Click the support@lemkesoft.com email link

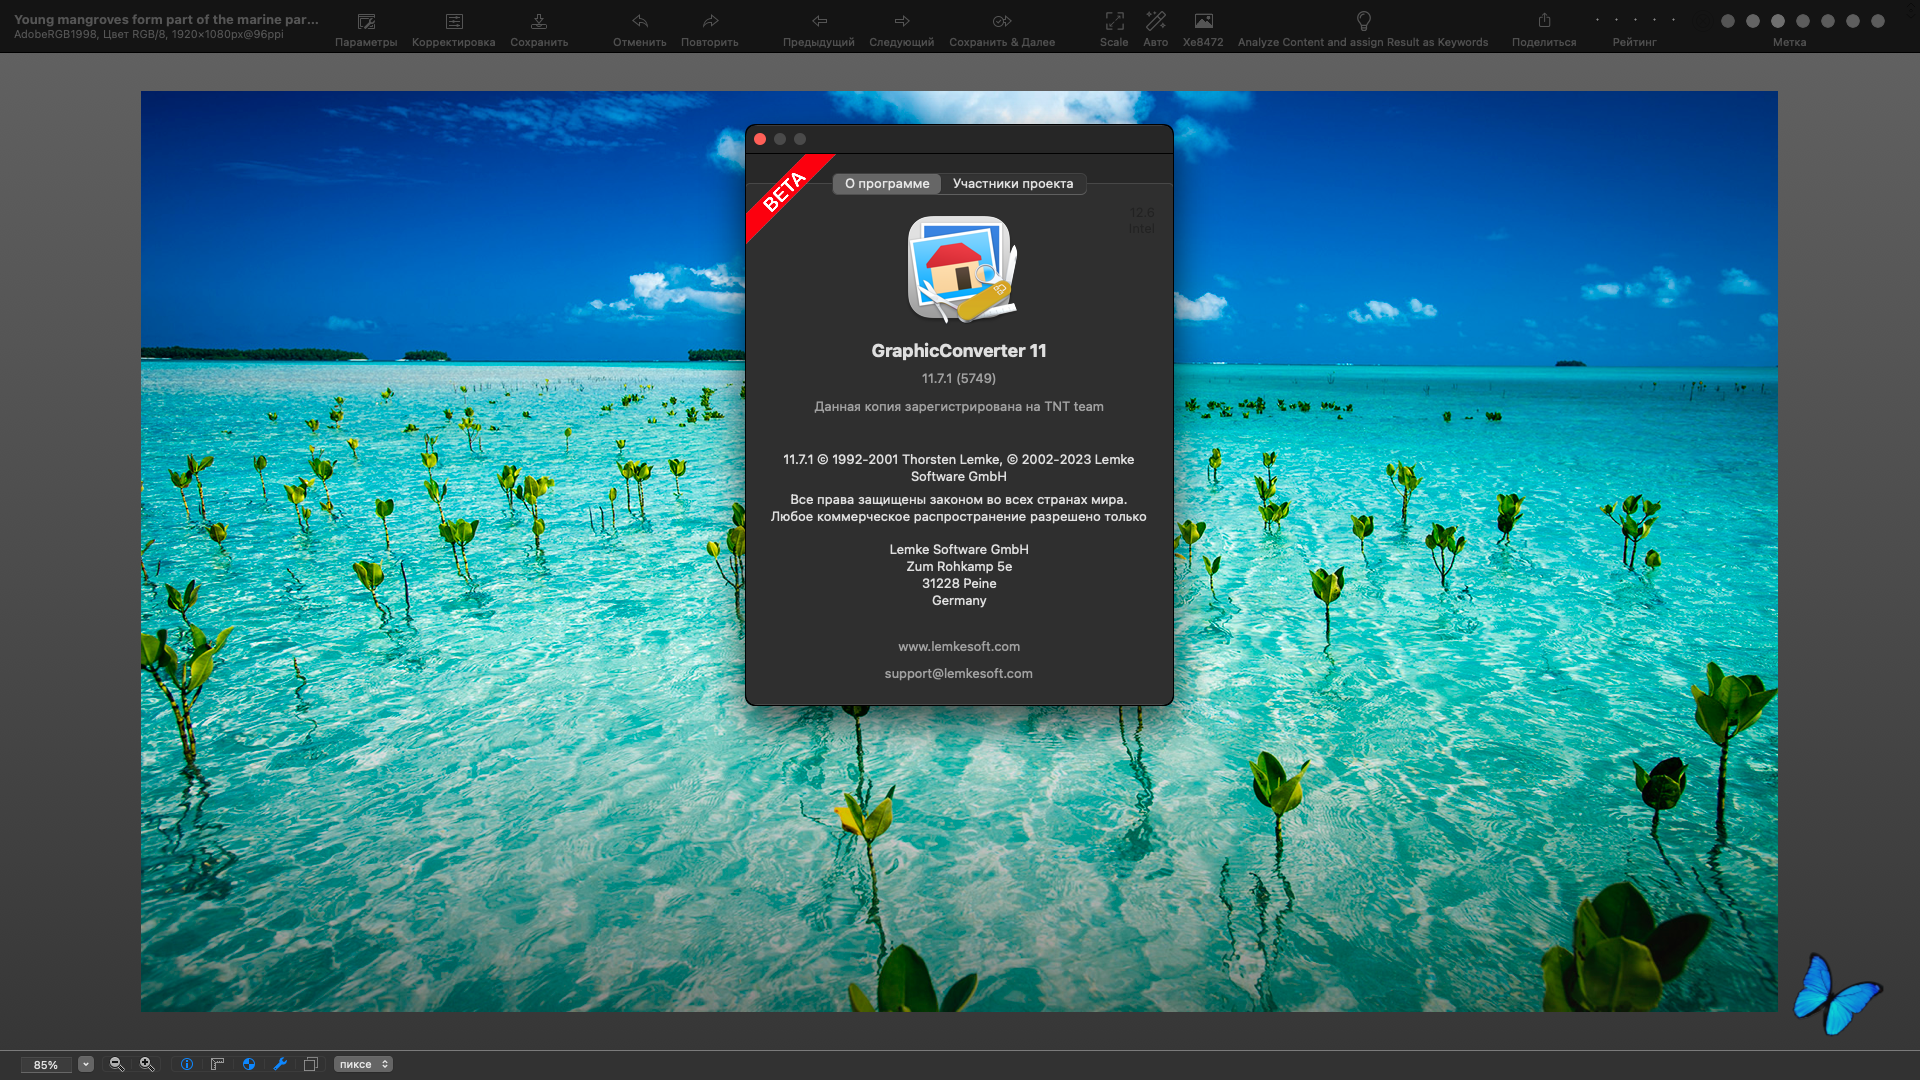coord(958,673)
